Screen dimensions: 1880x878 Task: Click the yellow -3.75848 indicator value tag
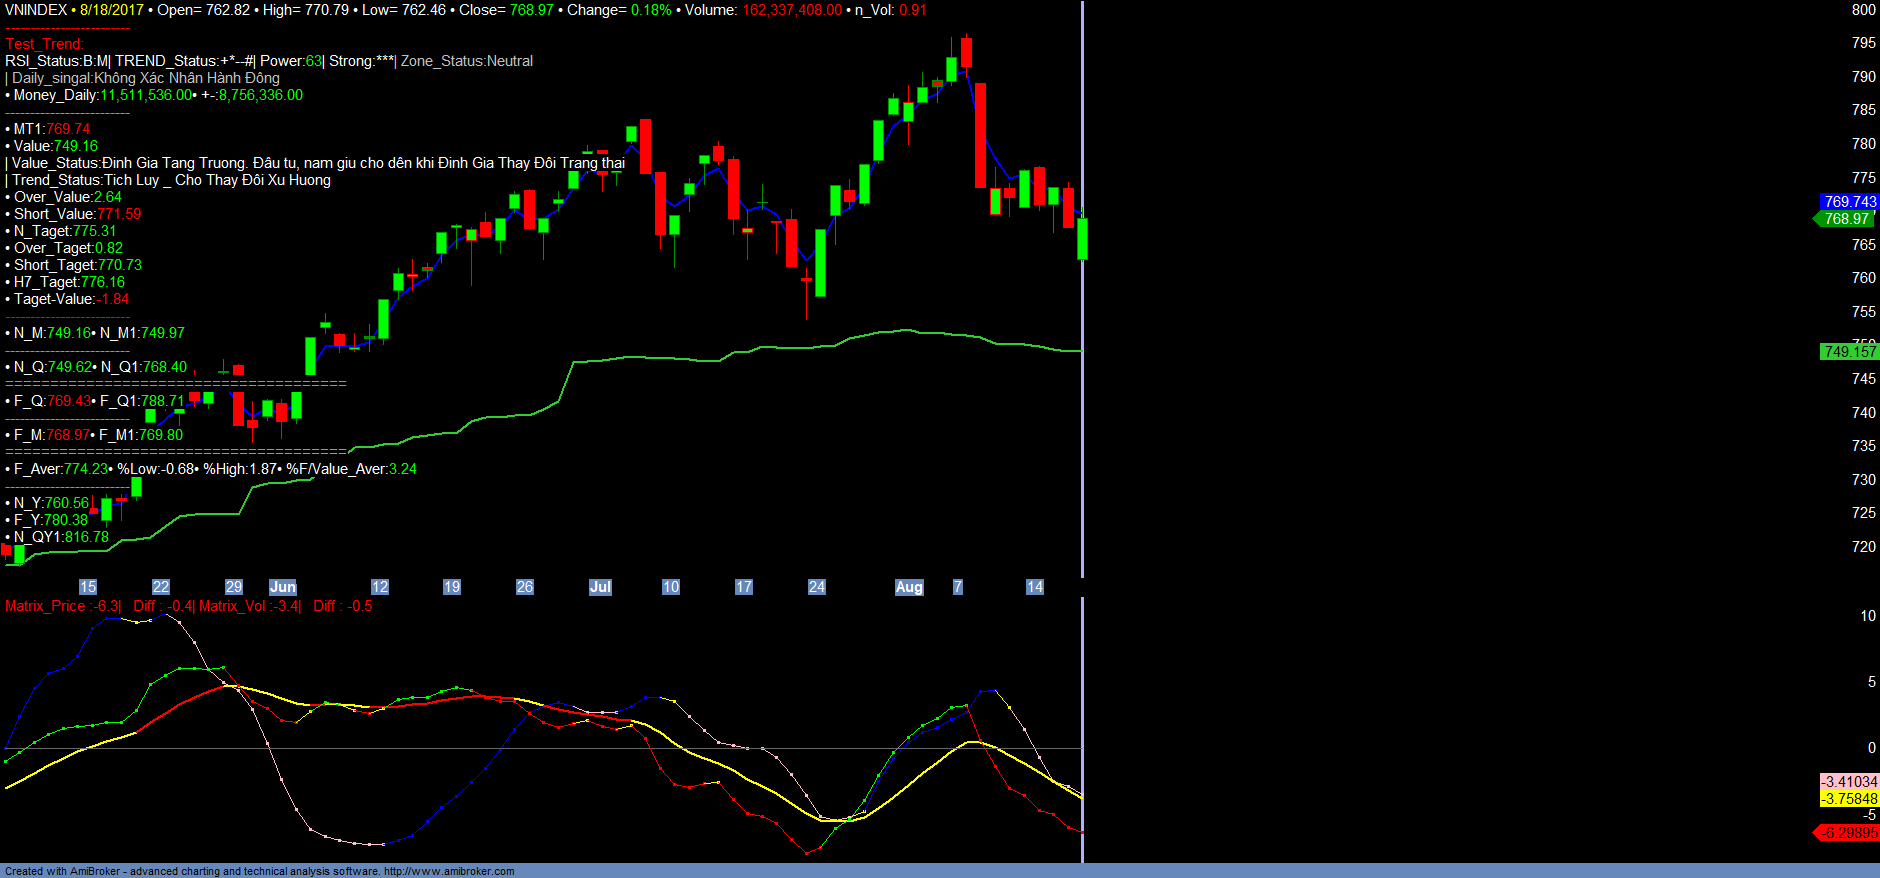click(1849, 799)
